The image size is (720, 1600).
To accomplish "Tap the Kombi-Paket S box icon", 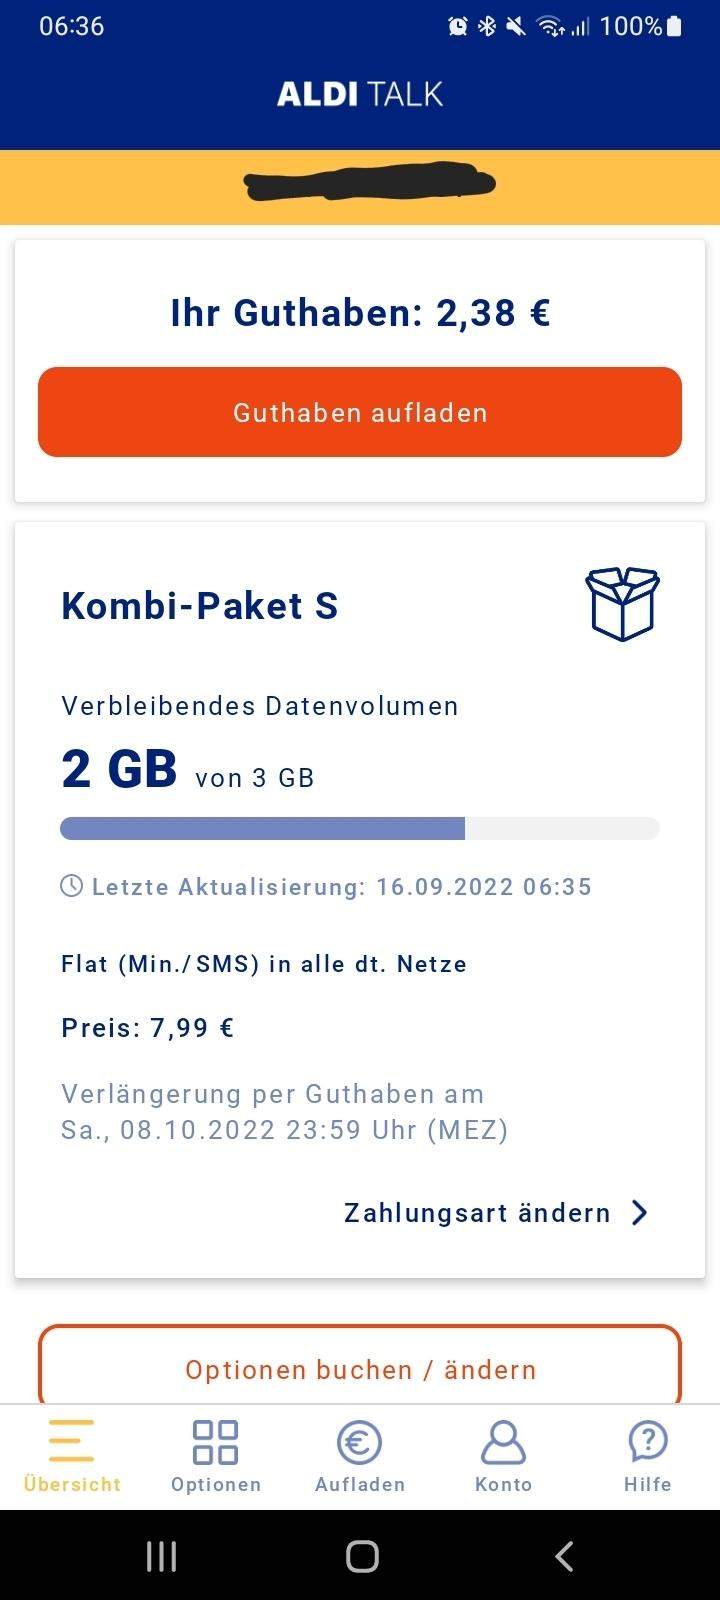I will coord(622,604).
